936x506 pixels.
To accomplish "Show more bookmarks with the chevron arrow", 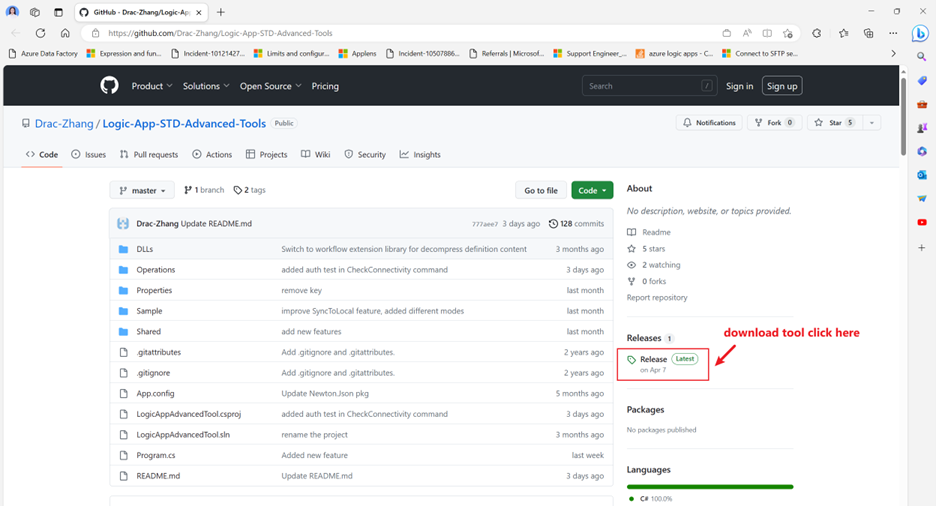I will [894, 54].
